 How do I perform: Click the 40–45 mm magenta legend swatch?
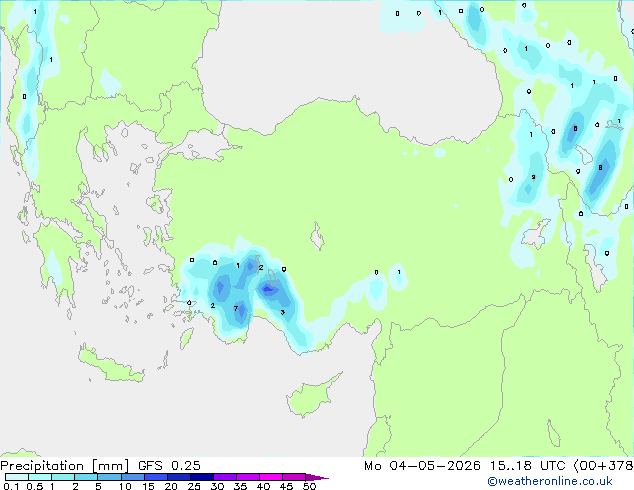coord(271,477)
